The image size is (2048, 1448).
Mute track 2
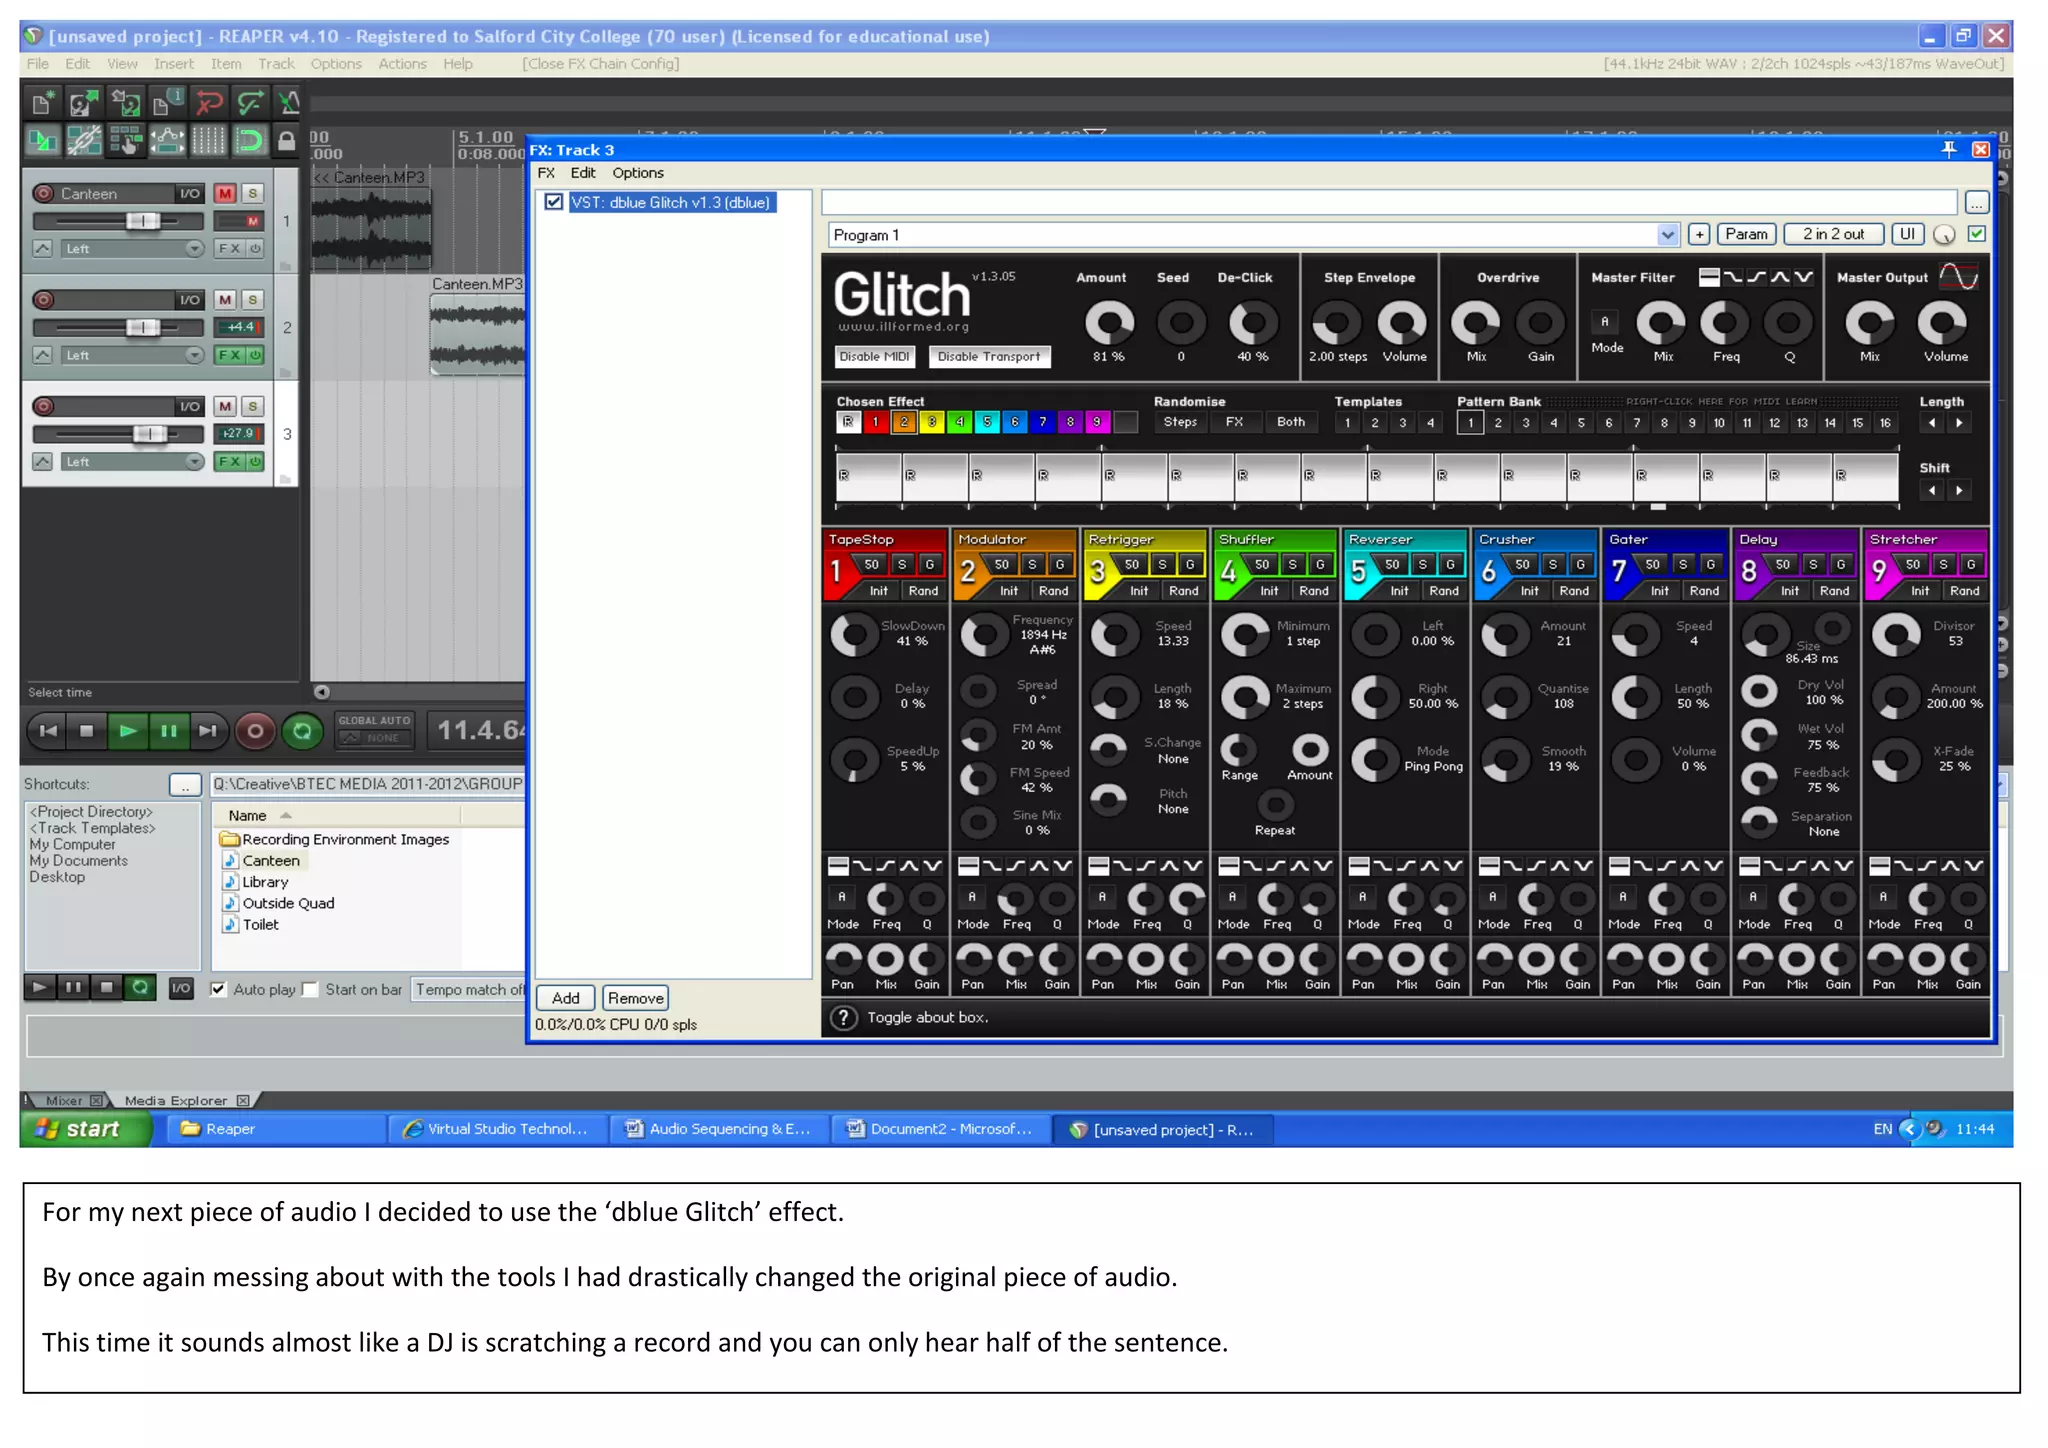225,299
